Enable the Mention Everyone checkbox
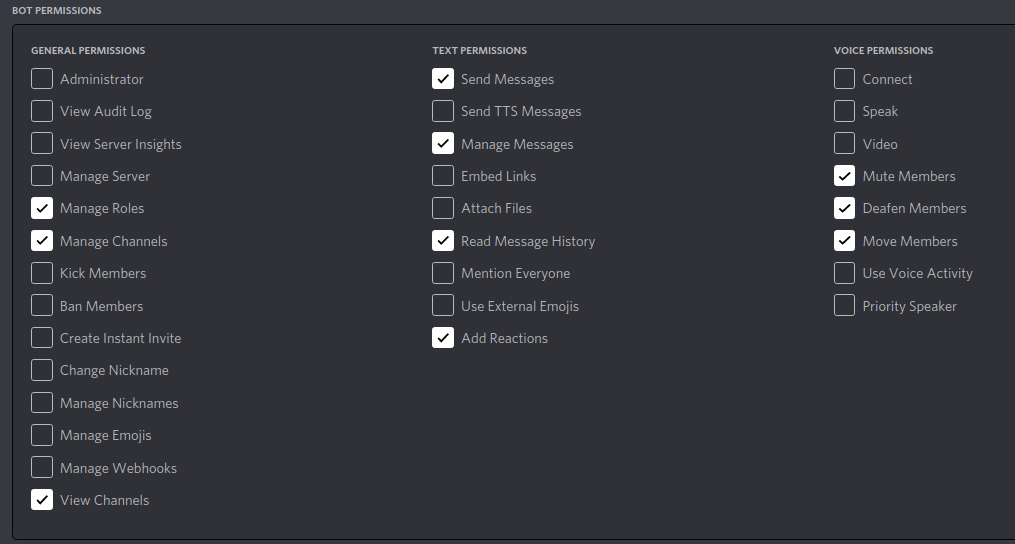The image size is (1015, 544). click(x=443, y=273)
